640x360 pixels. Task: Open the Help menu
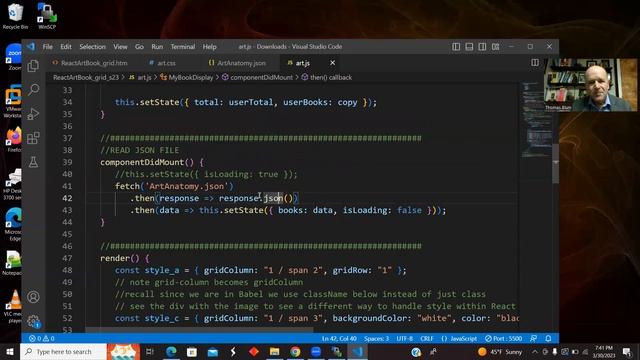tap(209, 47)
